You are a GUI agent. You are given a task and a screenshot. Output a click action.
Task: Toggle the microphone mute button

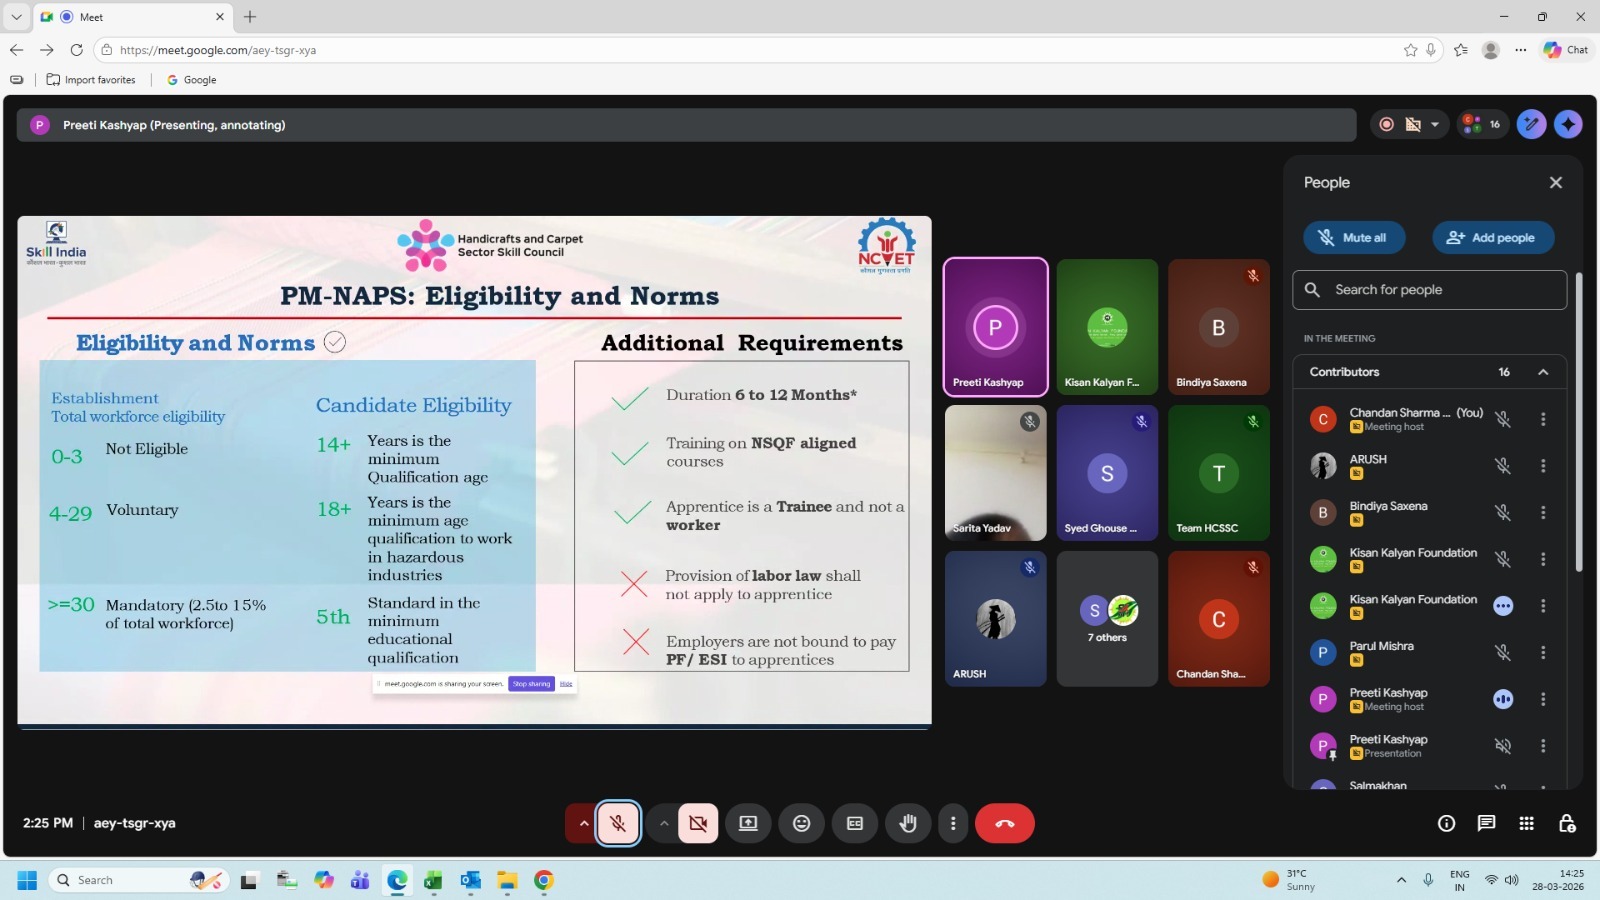[618, 823]
